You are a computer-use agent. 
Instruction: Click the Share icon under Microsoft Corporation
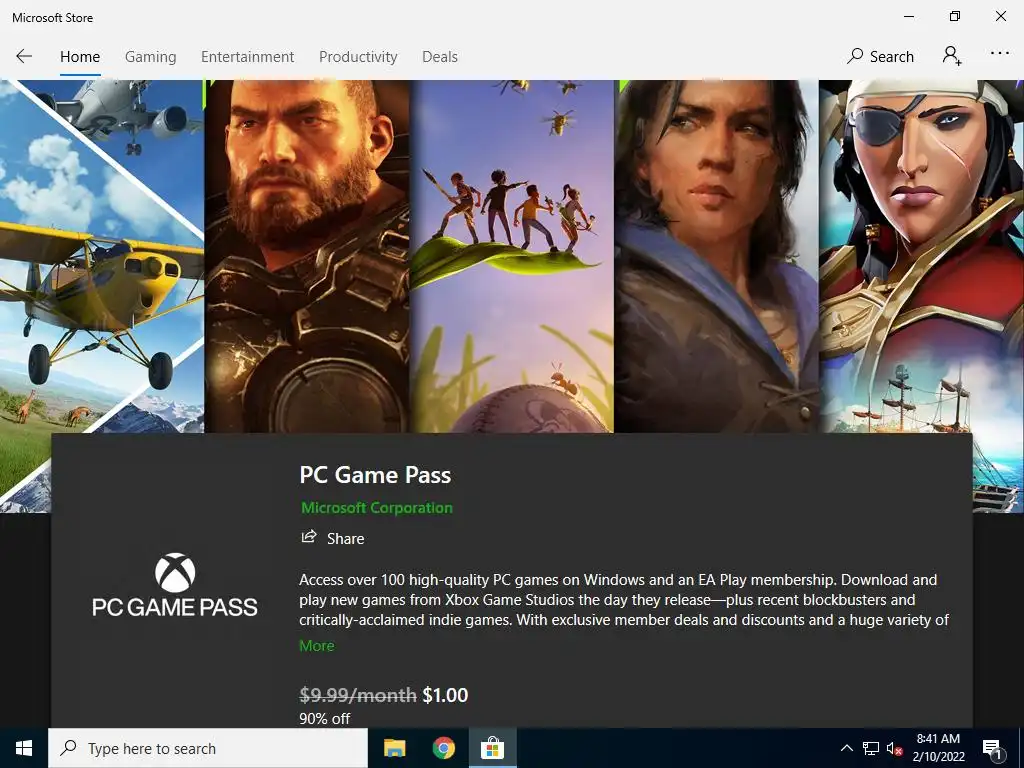[x=308, y=537]
